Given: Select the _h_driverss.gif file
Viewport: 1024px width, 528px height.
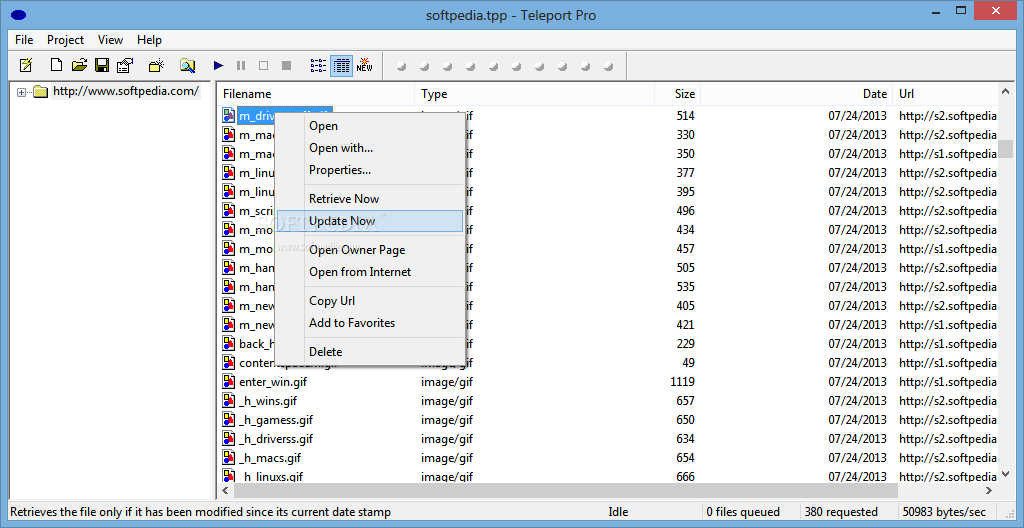Looking at the screenshot, I should 276,438.
